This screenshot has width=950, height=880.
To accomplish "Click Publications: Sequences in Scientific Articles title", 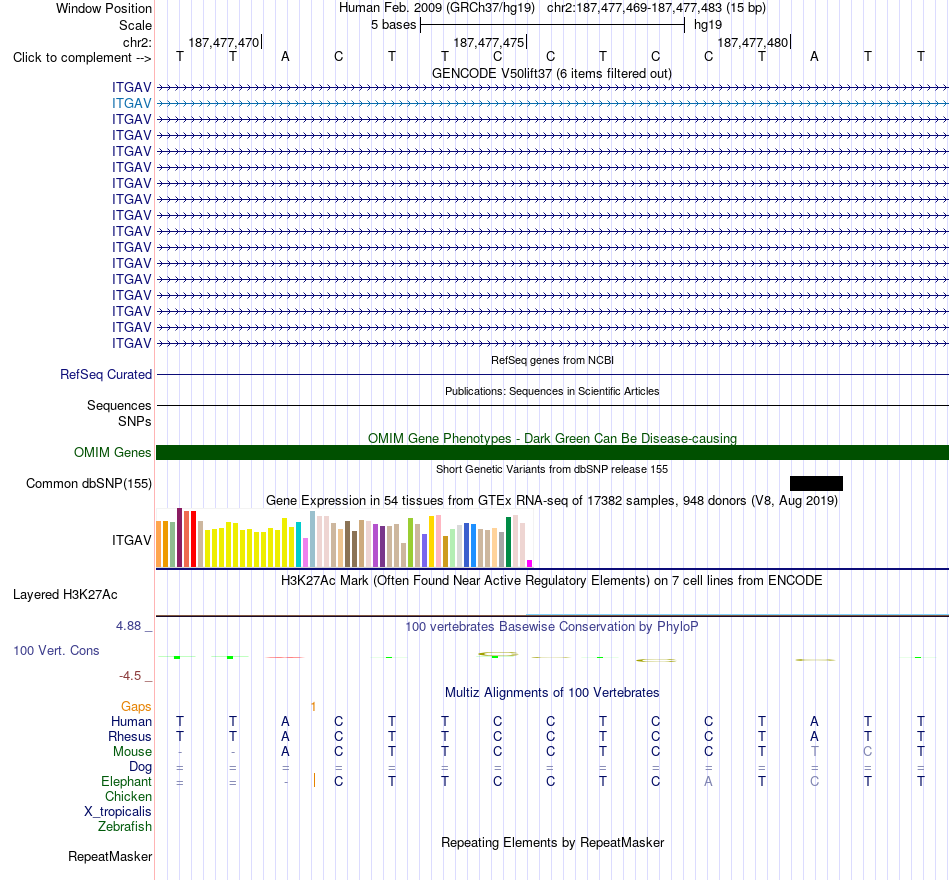I will [x=552, y=392].
